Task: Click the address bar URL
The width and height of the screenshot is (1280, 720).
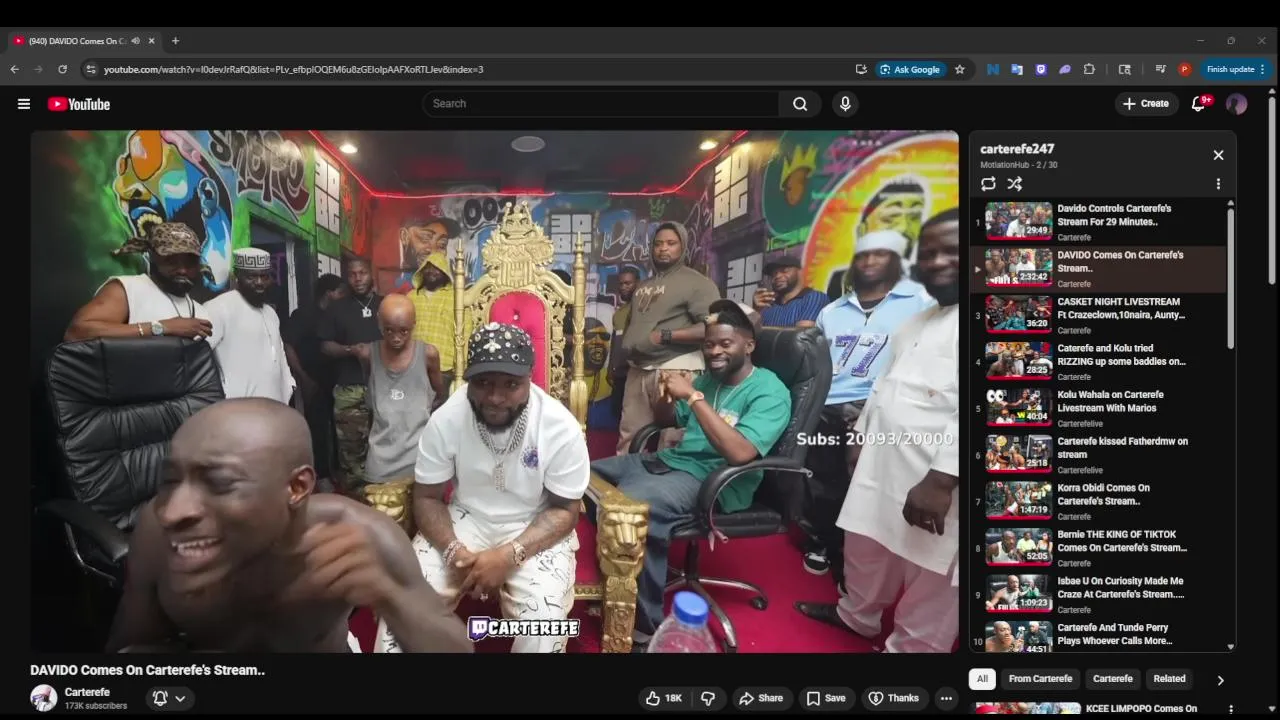Action: tap(293, 69)
